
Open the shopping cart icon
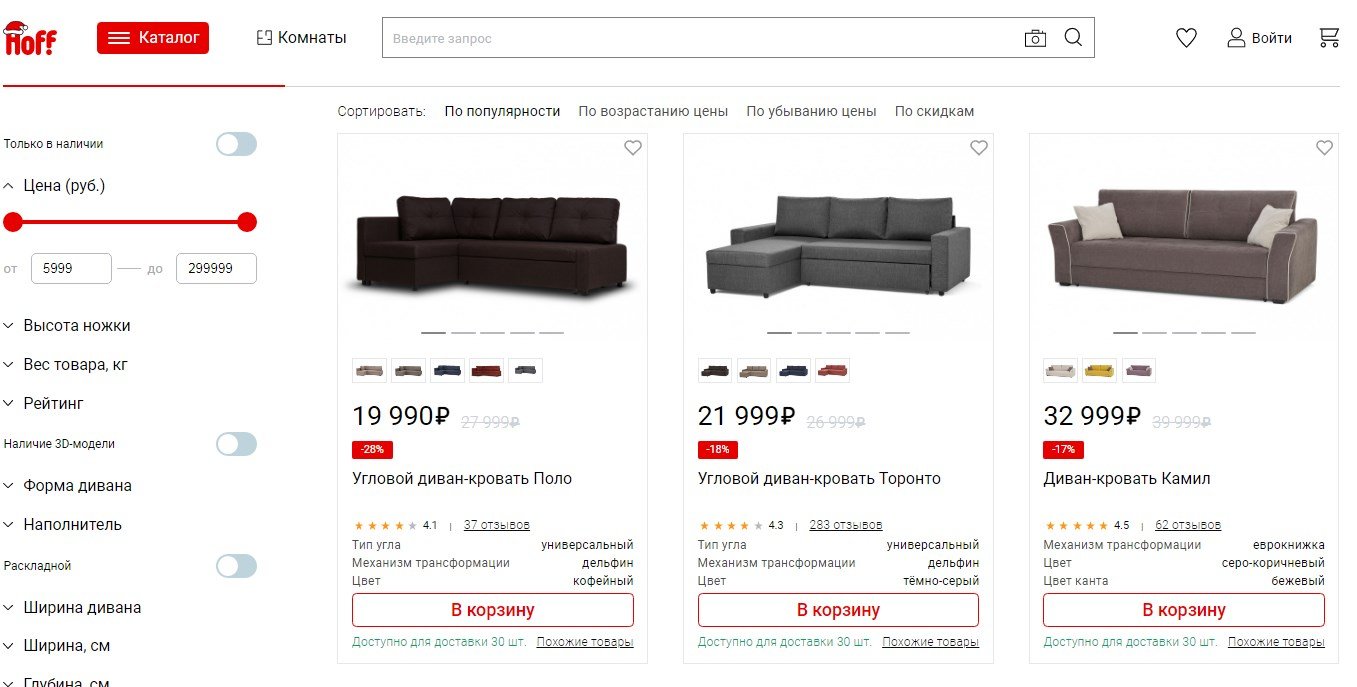coord(1329,38)
